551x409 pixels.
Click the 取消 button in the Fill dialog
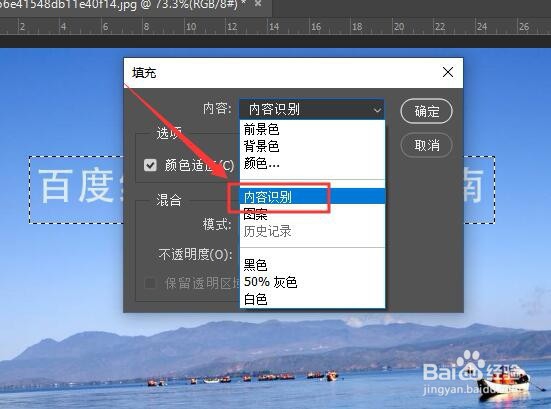pyautogui.click(x=426, y=145)
